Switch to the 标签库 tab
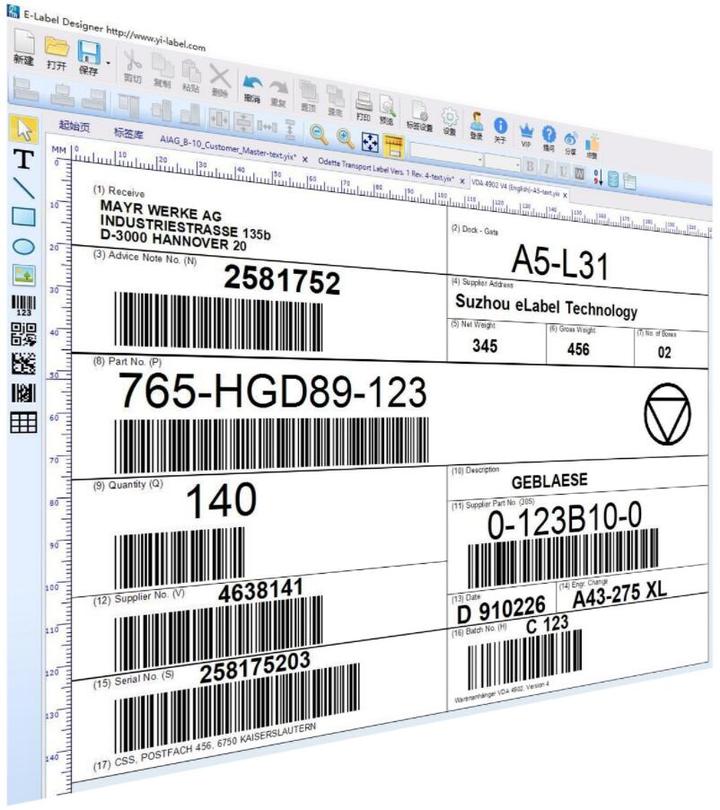720x810 pixels. tap(128, 133)
